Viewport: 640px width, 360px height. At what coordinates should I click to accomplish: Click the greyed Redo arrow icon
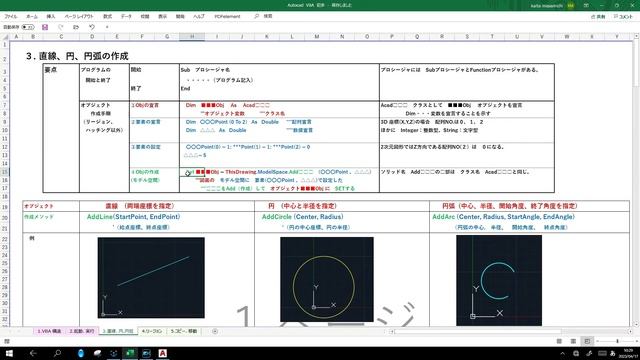[x=60, y=27]
